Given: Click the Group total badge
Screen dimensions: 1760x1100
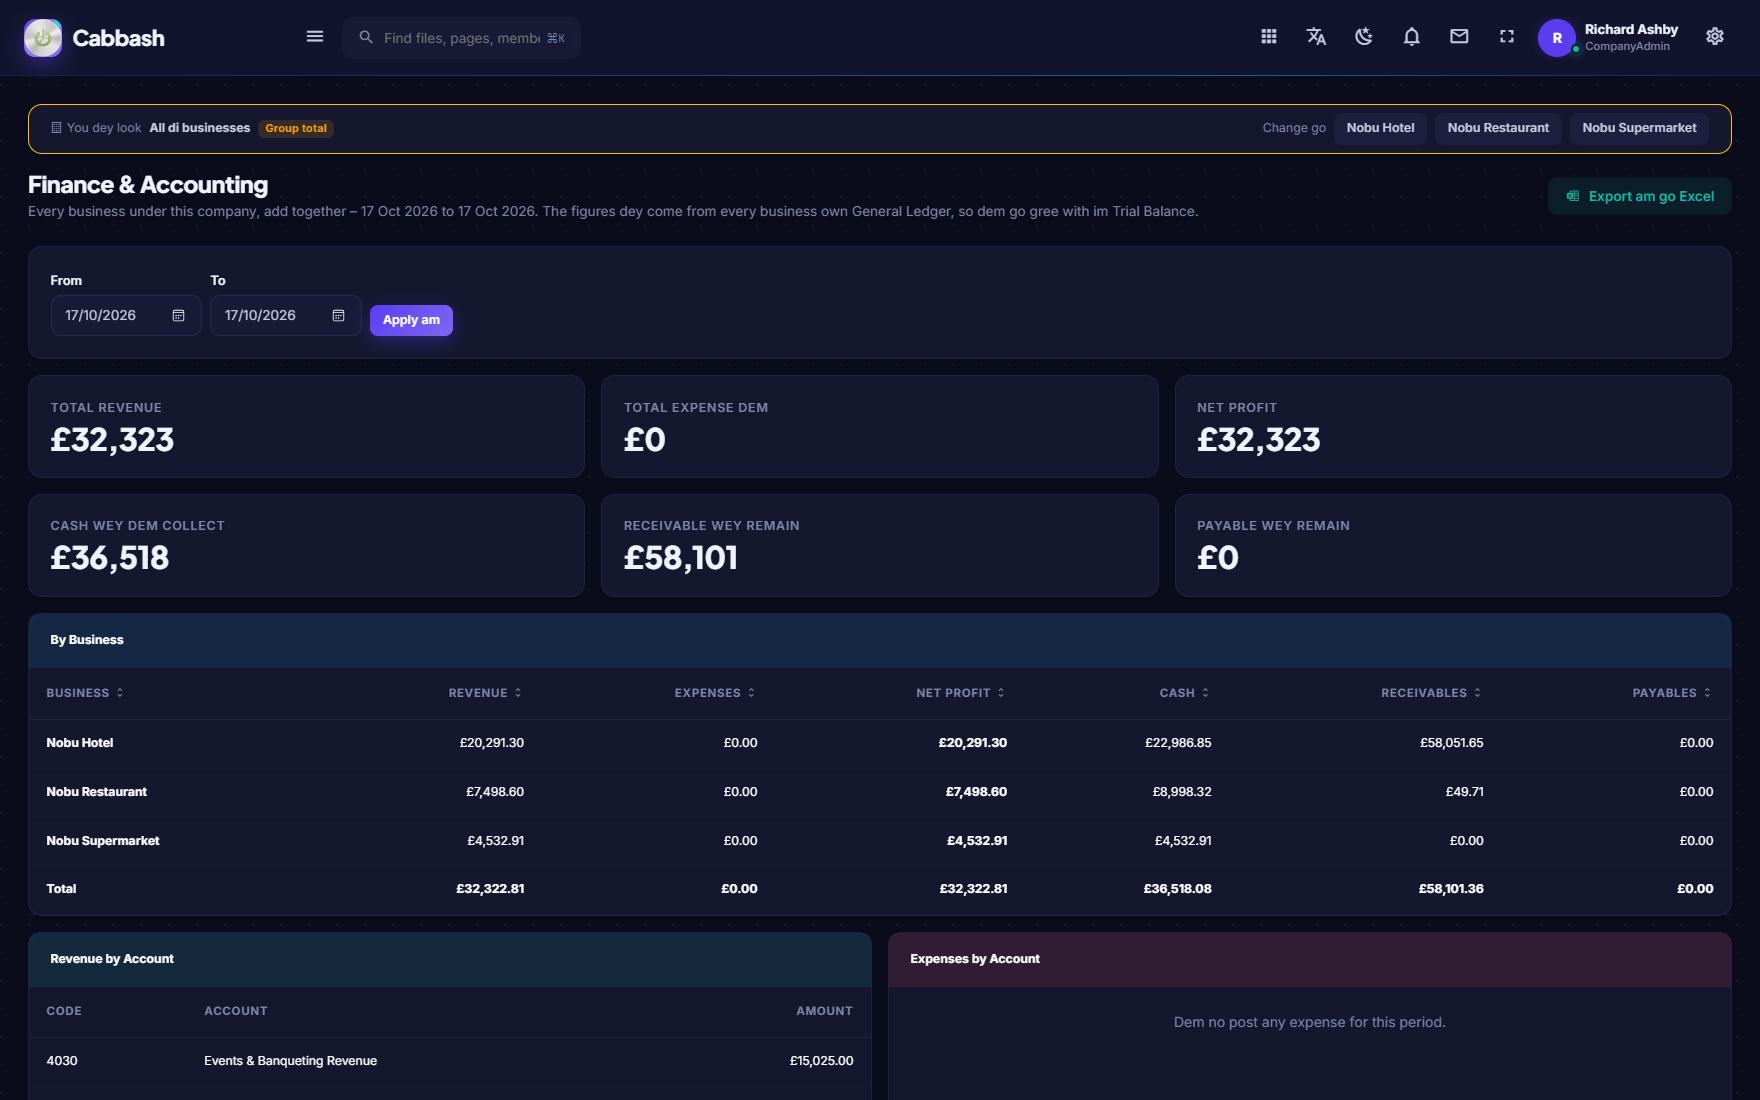Looking at the screenshot, I should 296,128.
